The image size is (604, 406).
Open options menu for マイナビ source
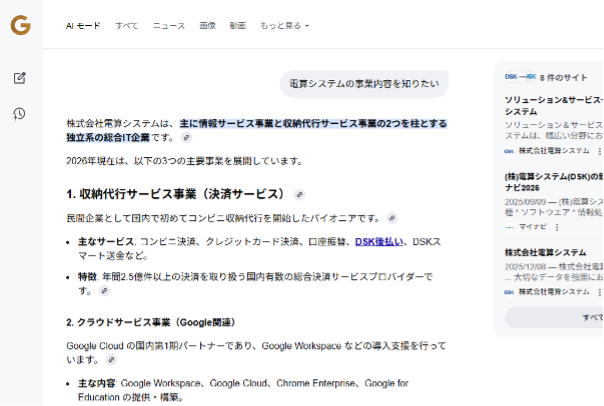tap(557, 227)
